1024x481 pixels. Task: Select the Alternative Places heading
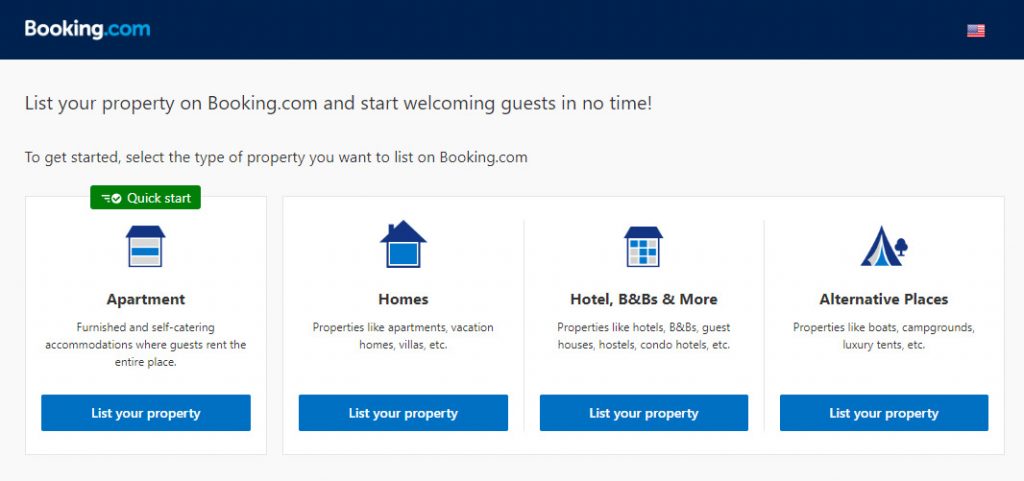(883, 299)
